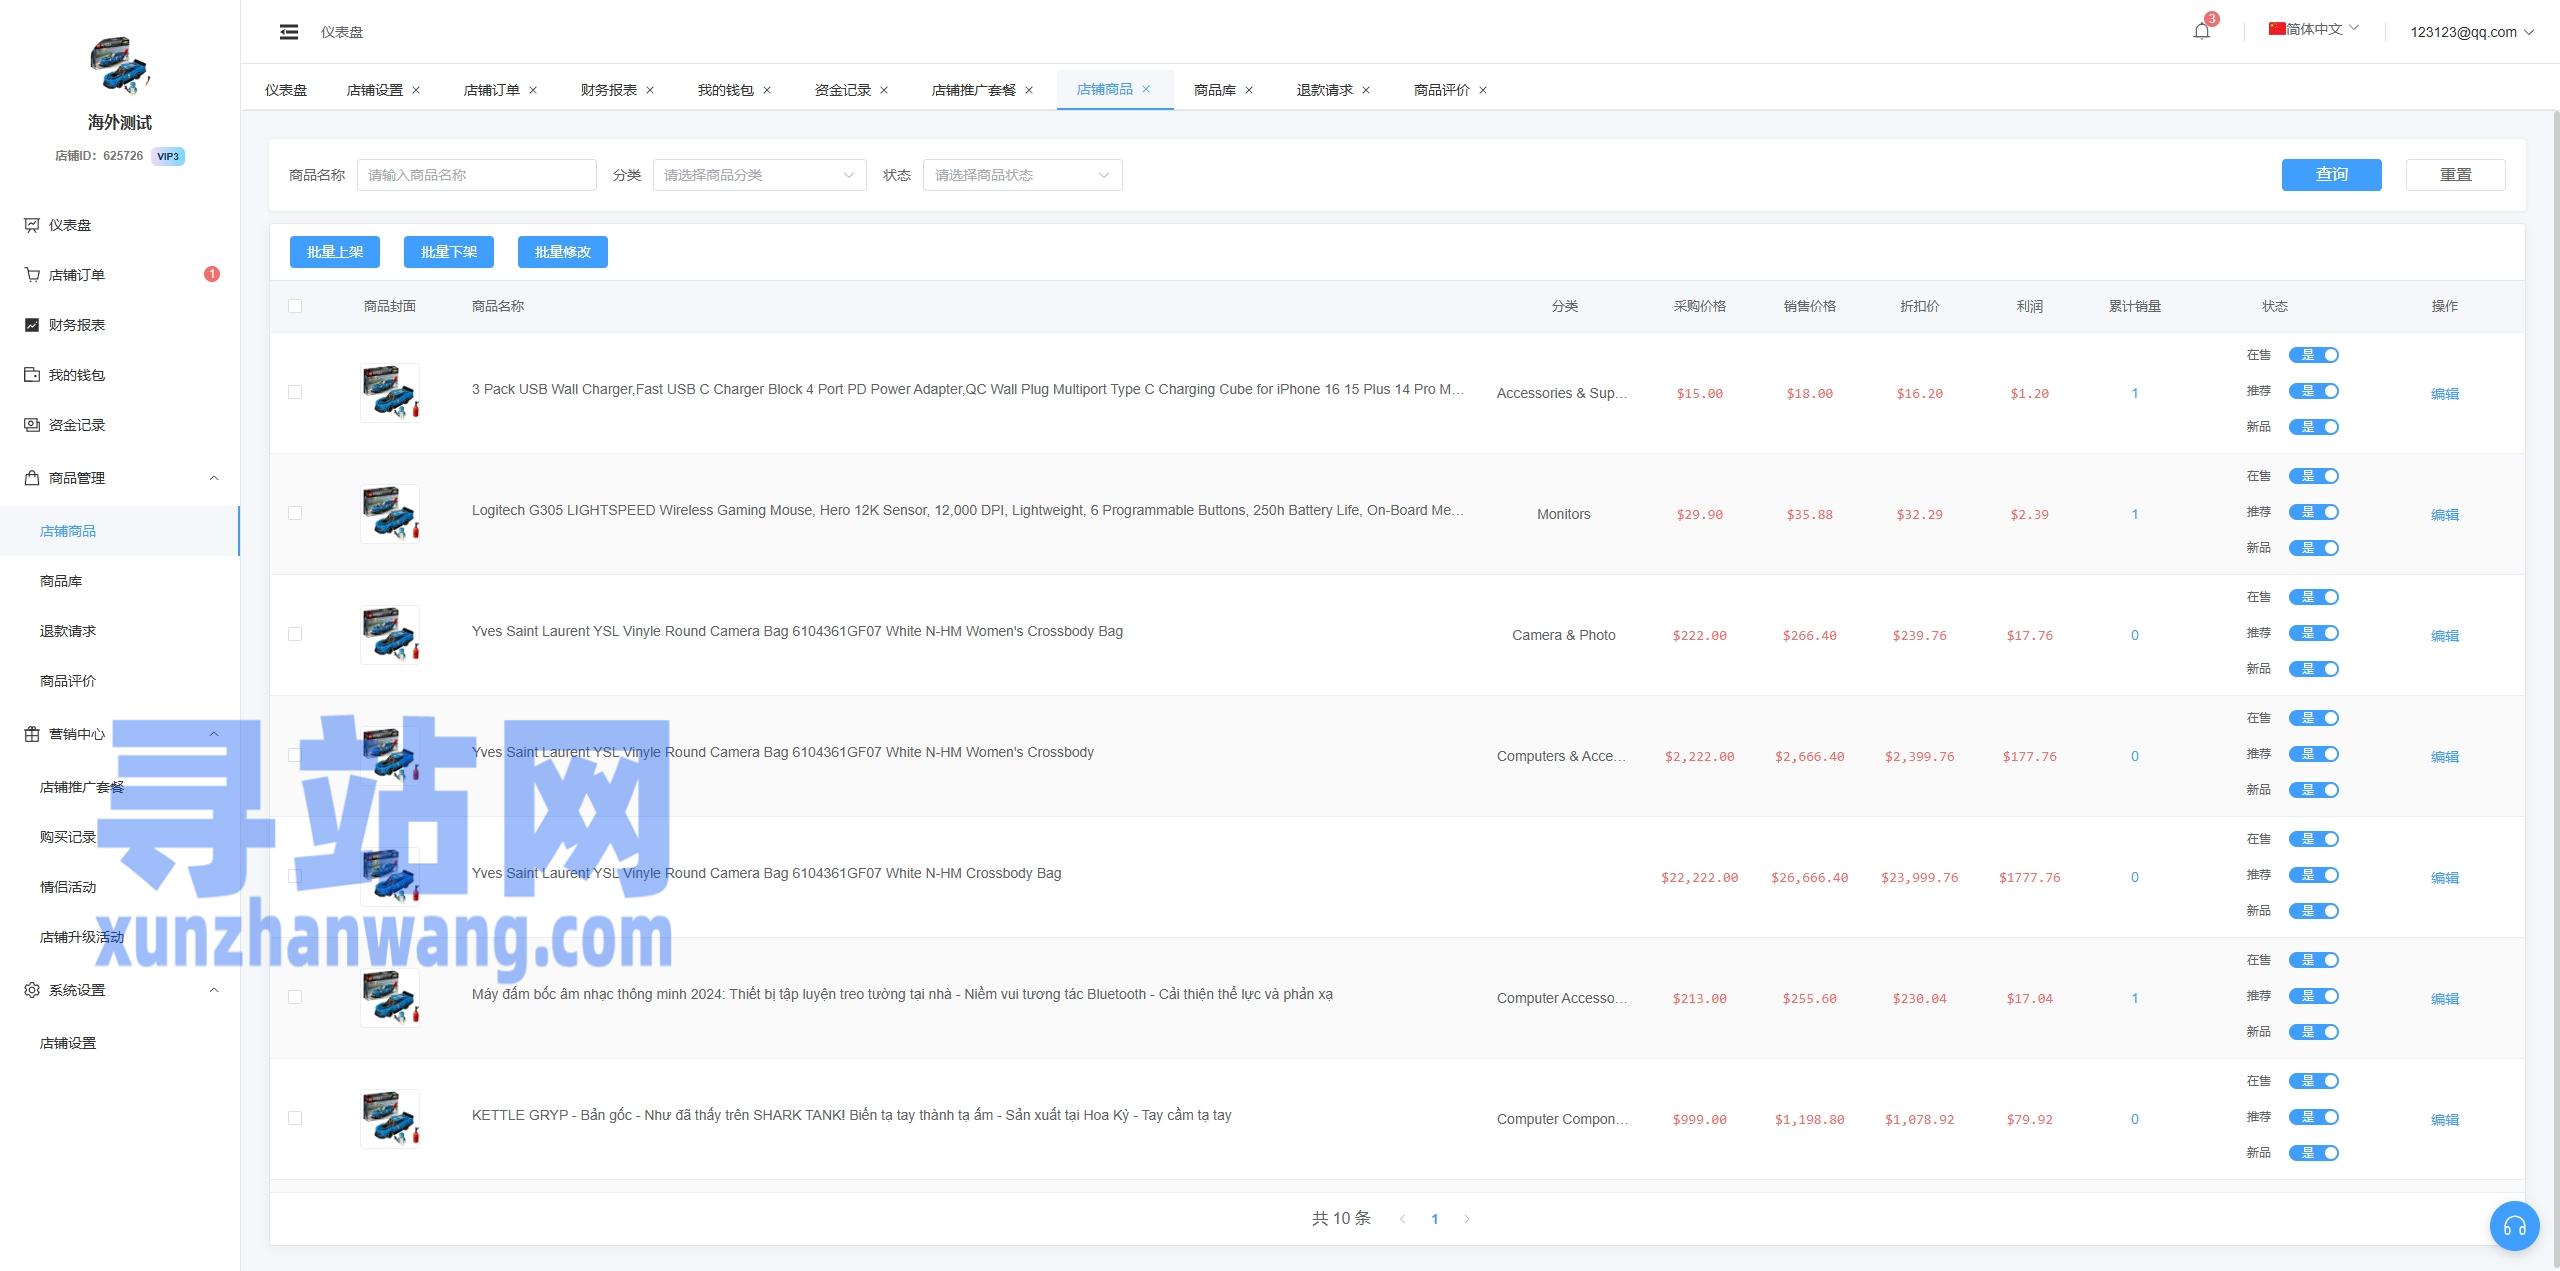Check the select-all checkbox in table header

click(295, 306)
